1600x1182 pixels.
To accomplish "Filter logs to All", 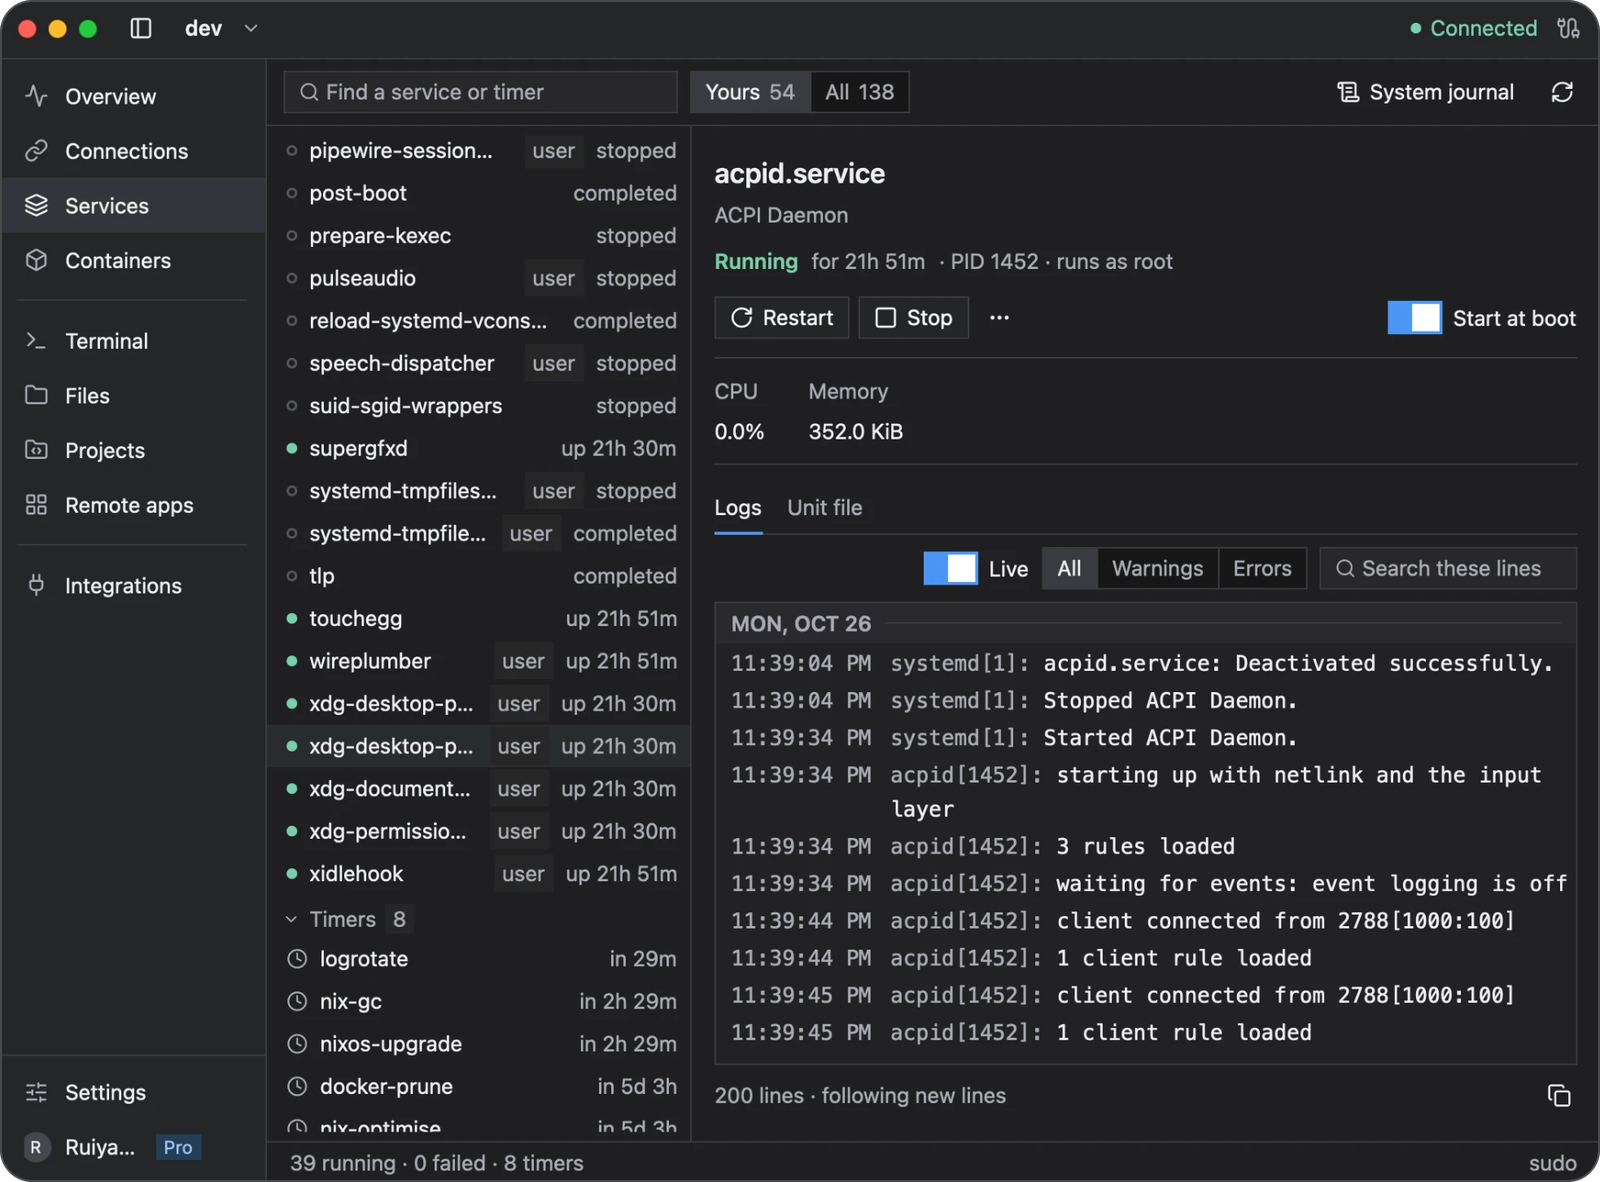I will [x=1069, y=568].
